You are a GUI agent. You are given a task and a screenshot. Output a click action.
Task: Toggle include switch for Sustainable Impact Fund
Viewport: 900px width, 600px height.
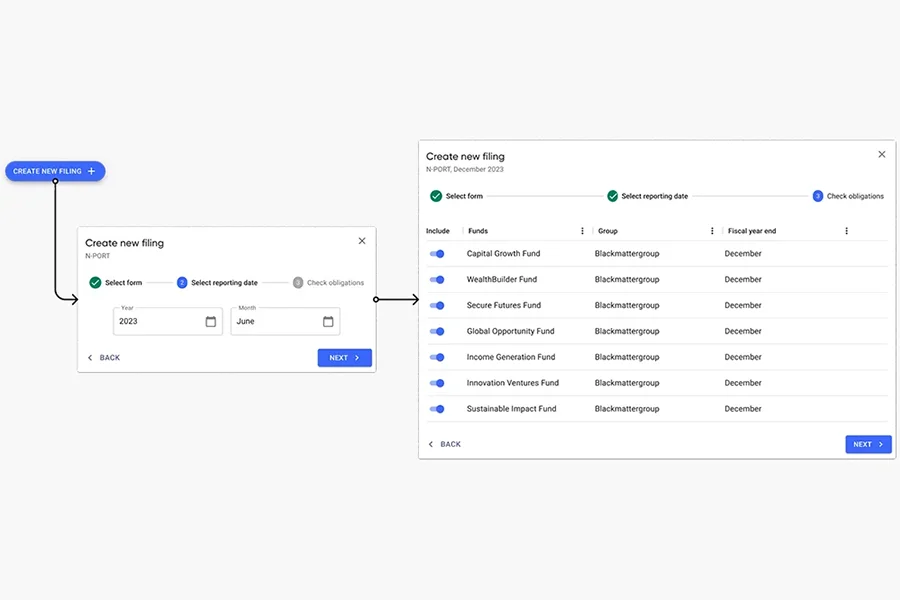437,409
